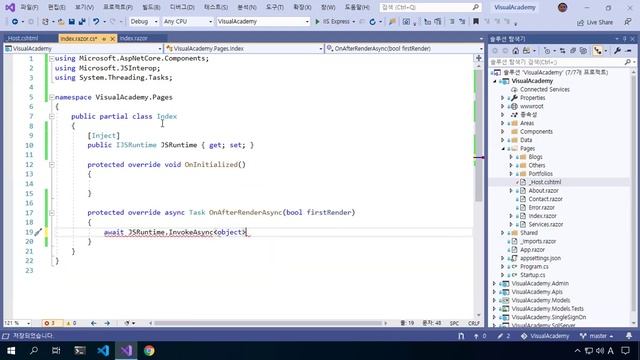Click the Save All toolbar icon
640x360 pixels.
pos(82,22)
